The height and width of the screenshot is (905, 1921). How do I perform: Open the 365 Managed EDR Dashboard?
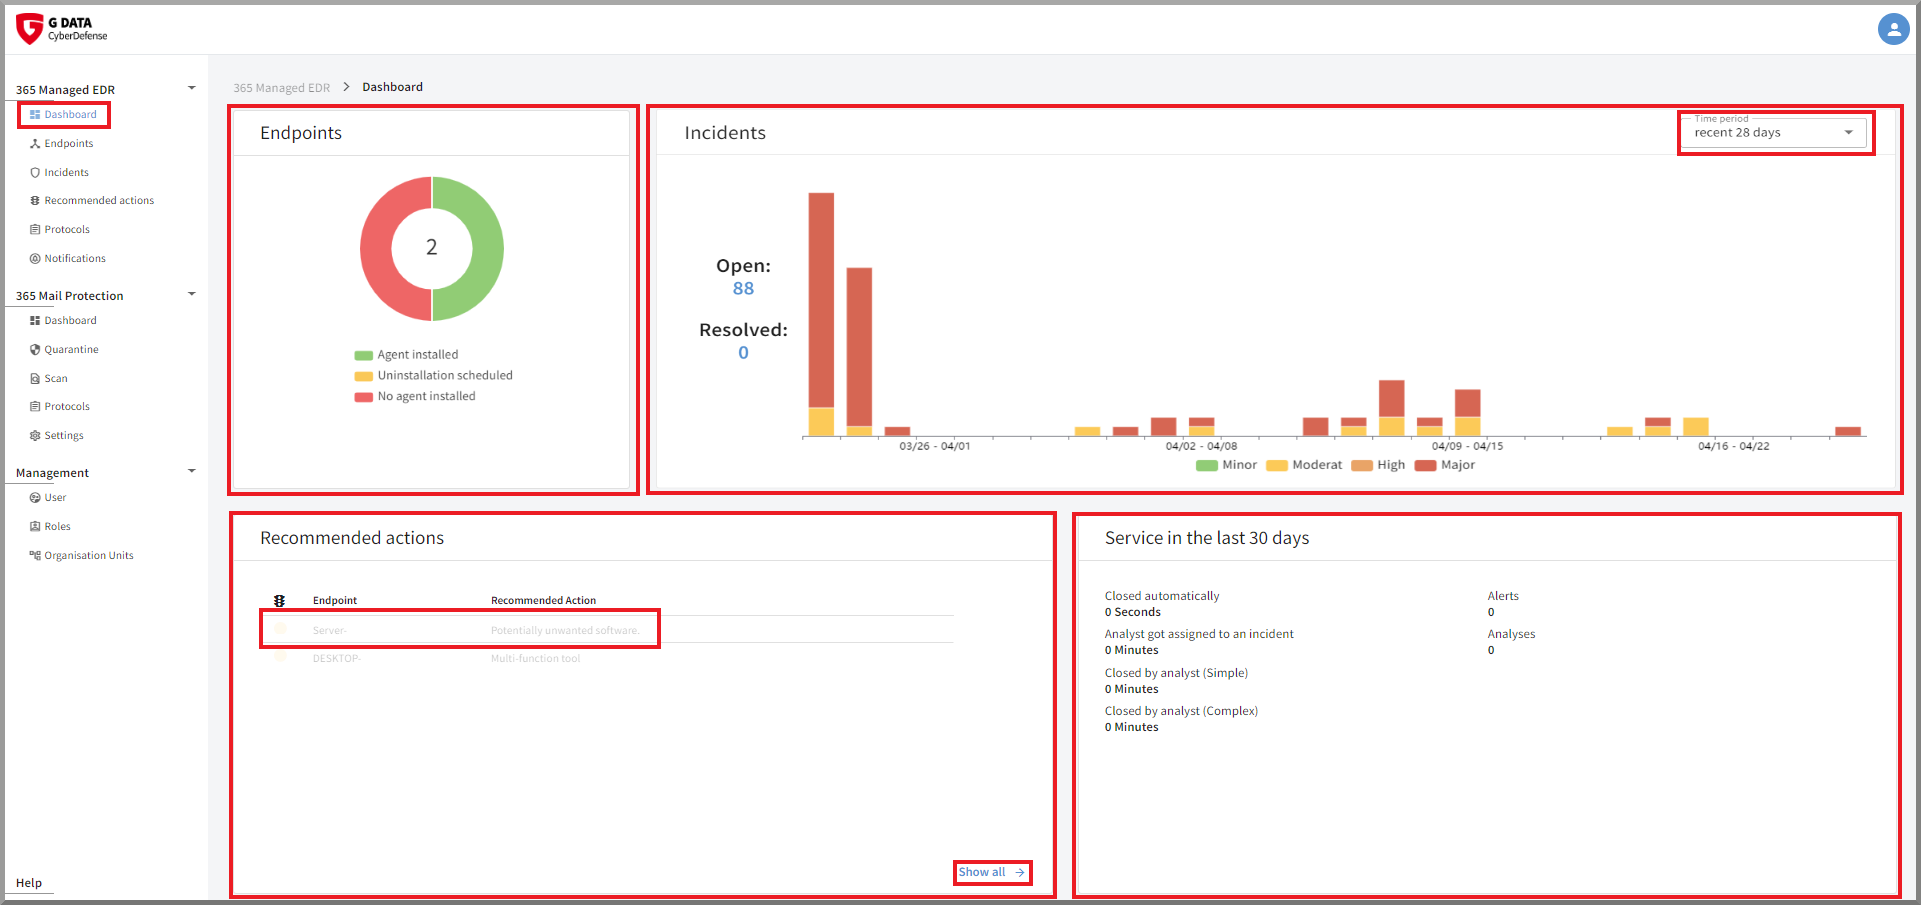point(70,115)
